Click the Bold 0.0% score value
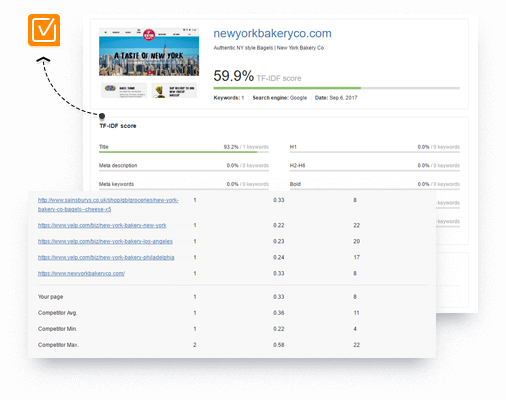 [x=423, y=184]
